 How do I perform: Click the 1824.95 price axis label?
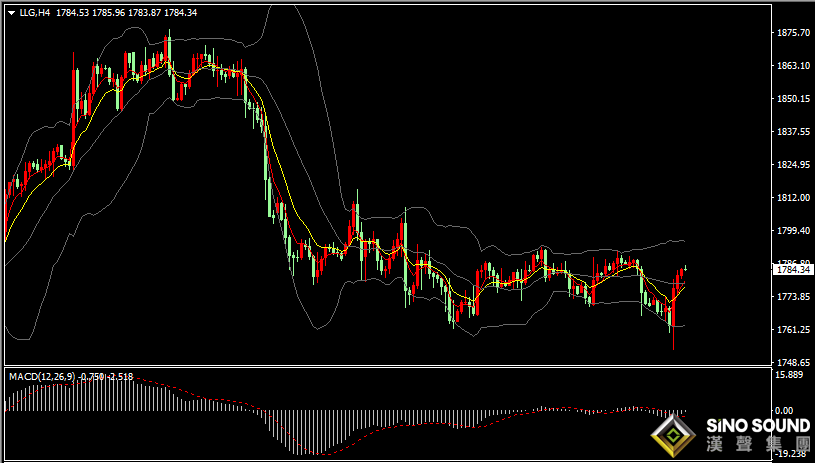point(792,165)
